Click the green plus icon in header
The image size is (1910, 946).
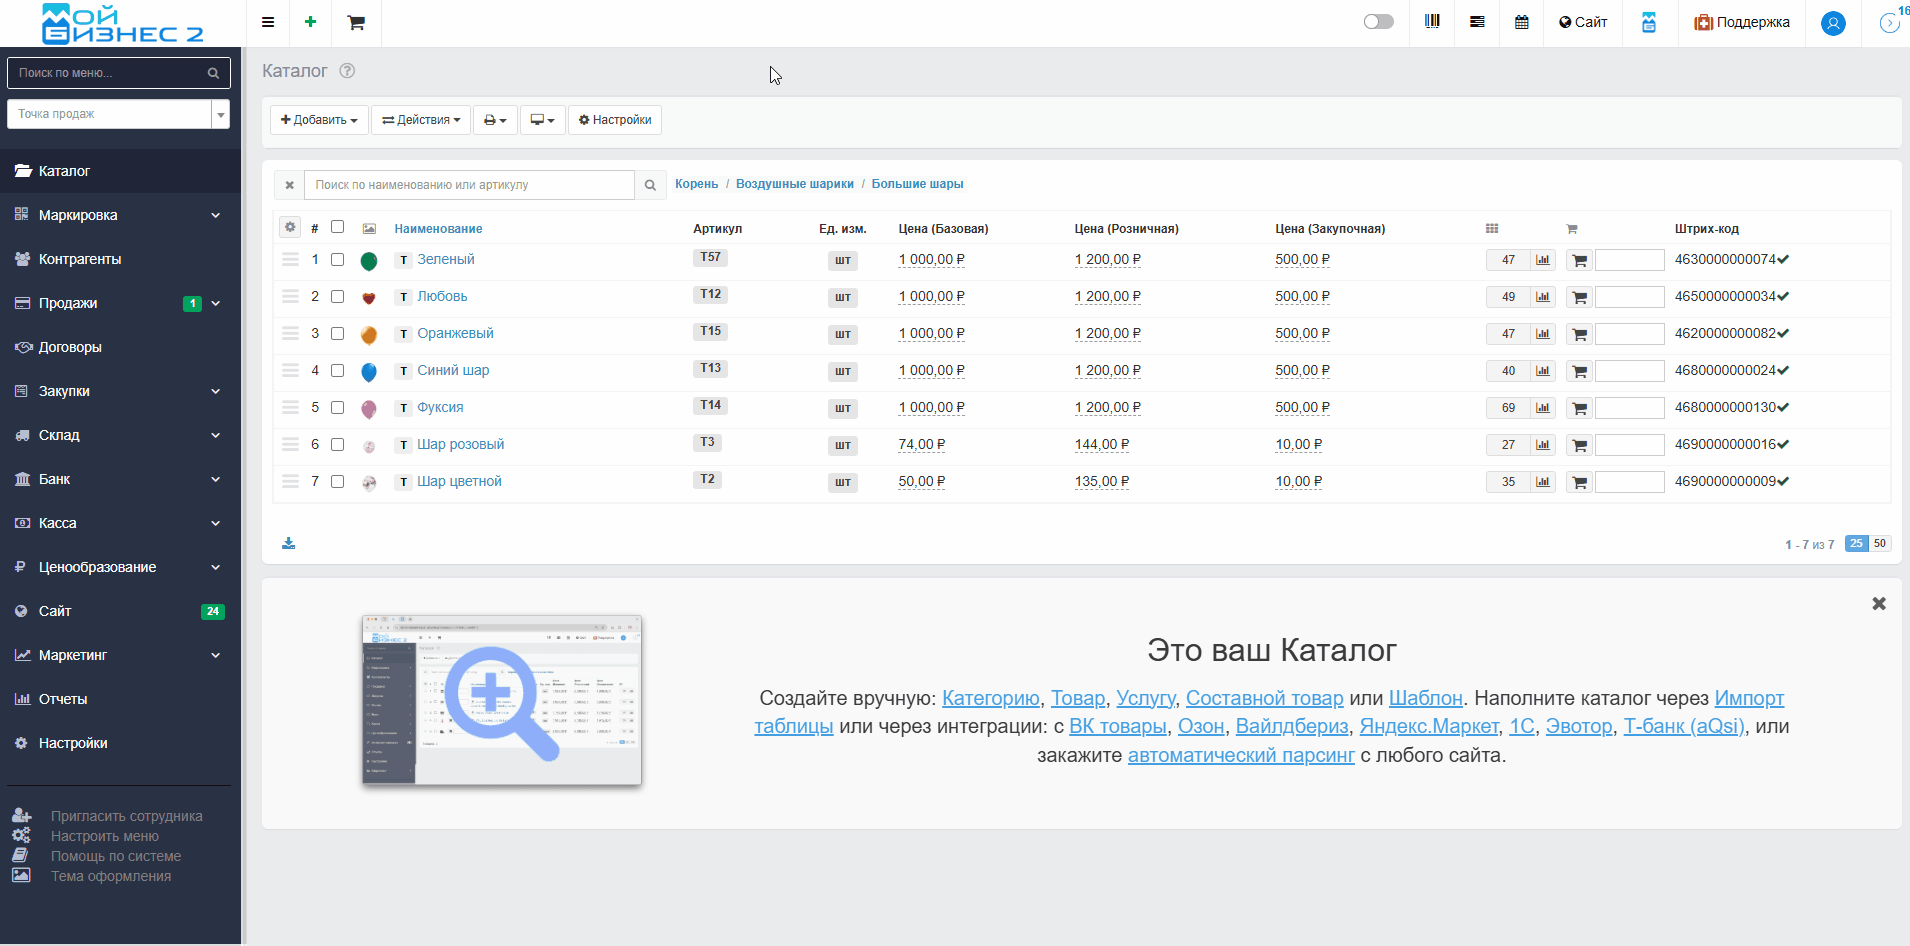click(311, 22)
